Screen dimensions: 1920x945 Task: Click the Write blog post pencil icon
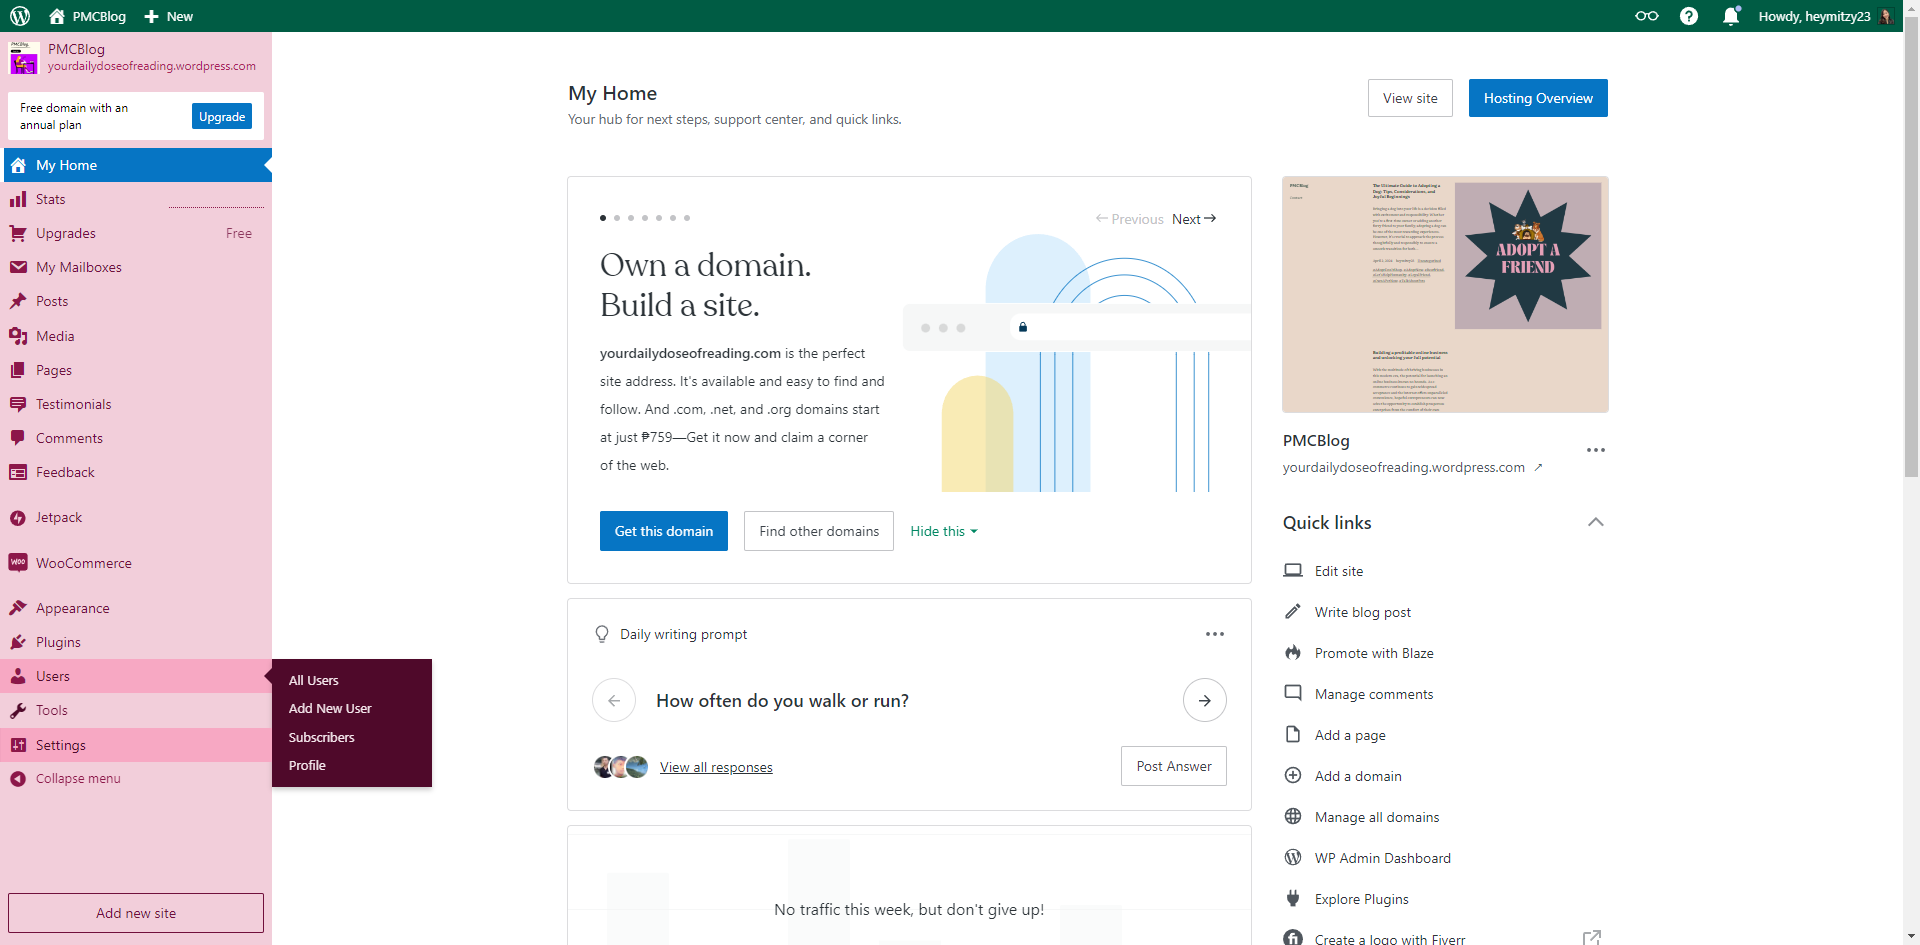1293,612
